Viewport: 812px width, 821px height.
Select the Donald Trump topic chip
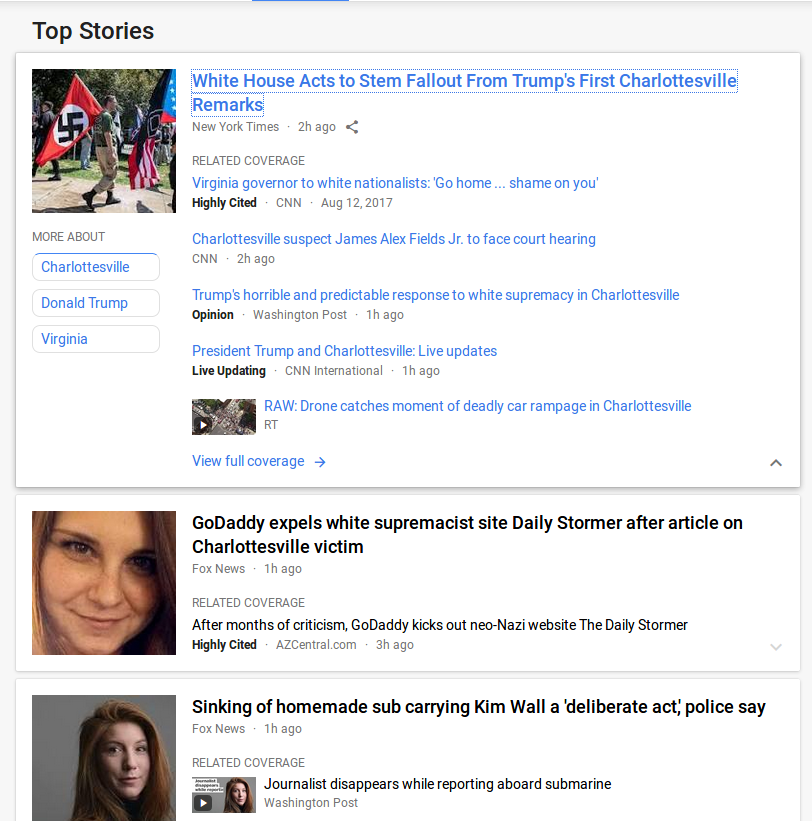96,303
